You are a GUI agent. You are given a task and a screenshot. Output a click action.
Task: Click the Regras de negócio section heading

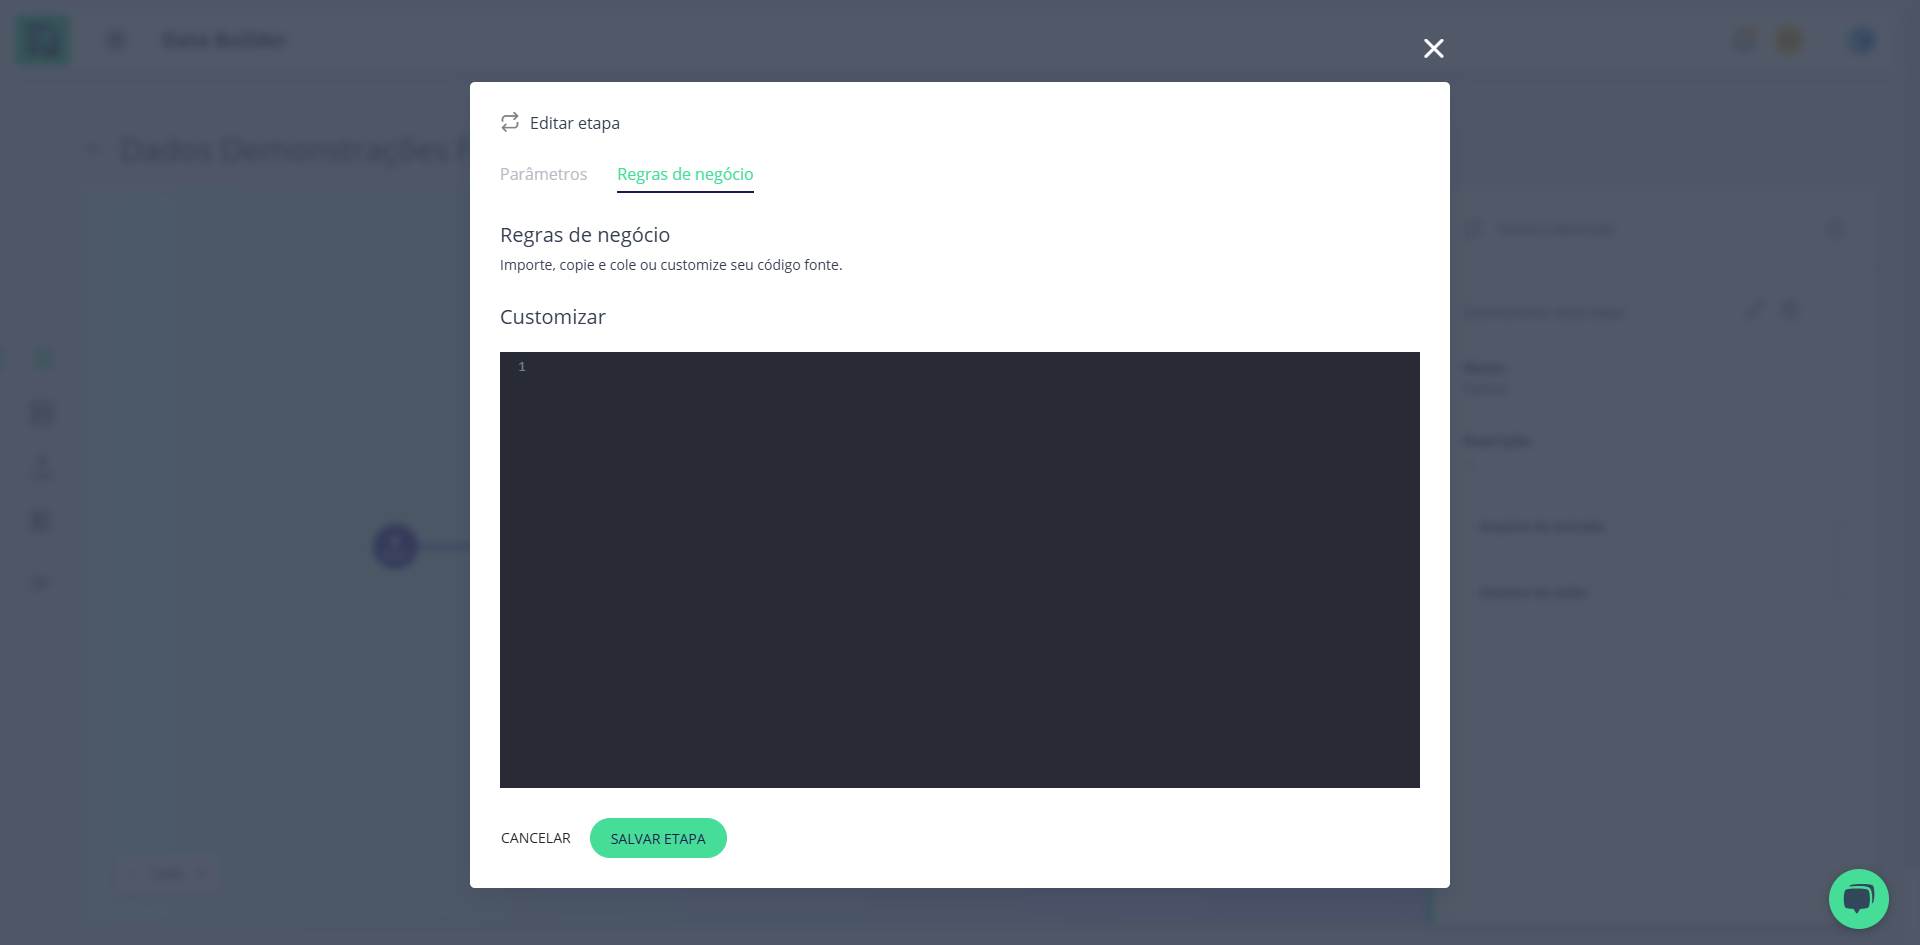585,235
